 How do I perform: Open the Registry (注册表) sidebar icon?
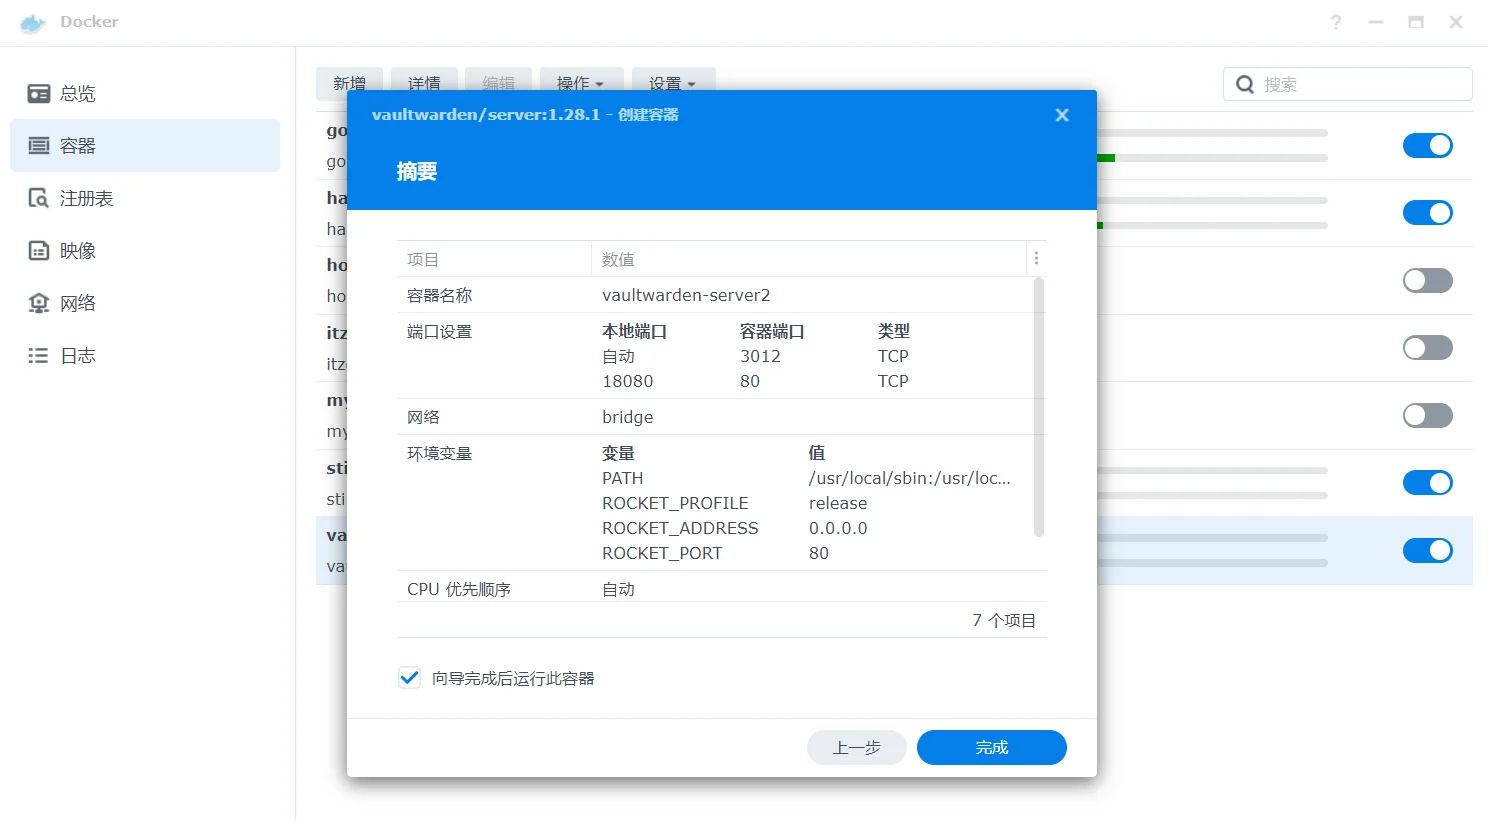(39, 198)
